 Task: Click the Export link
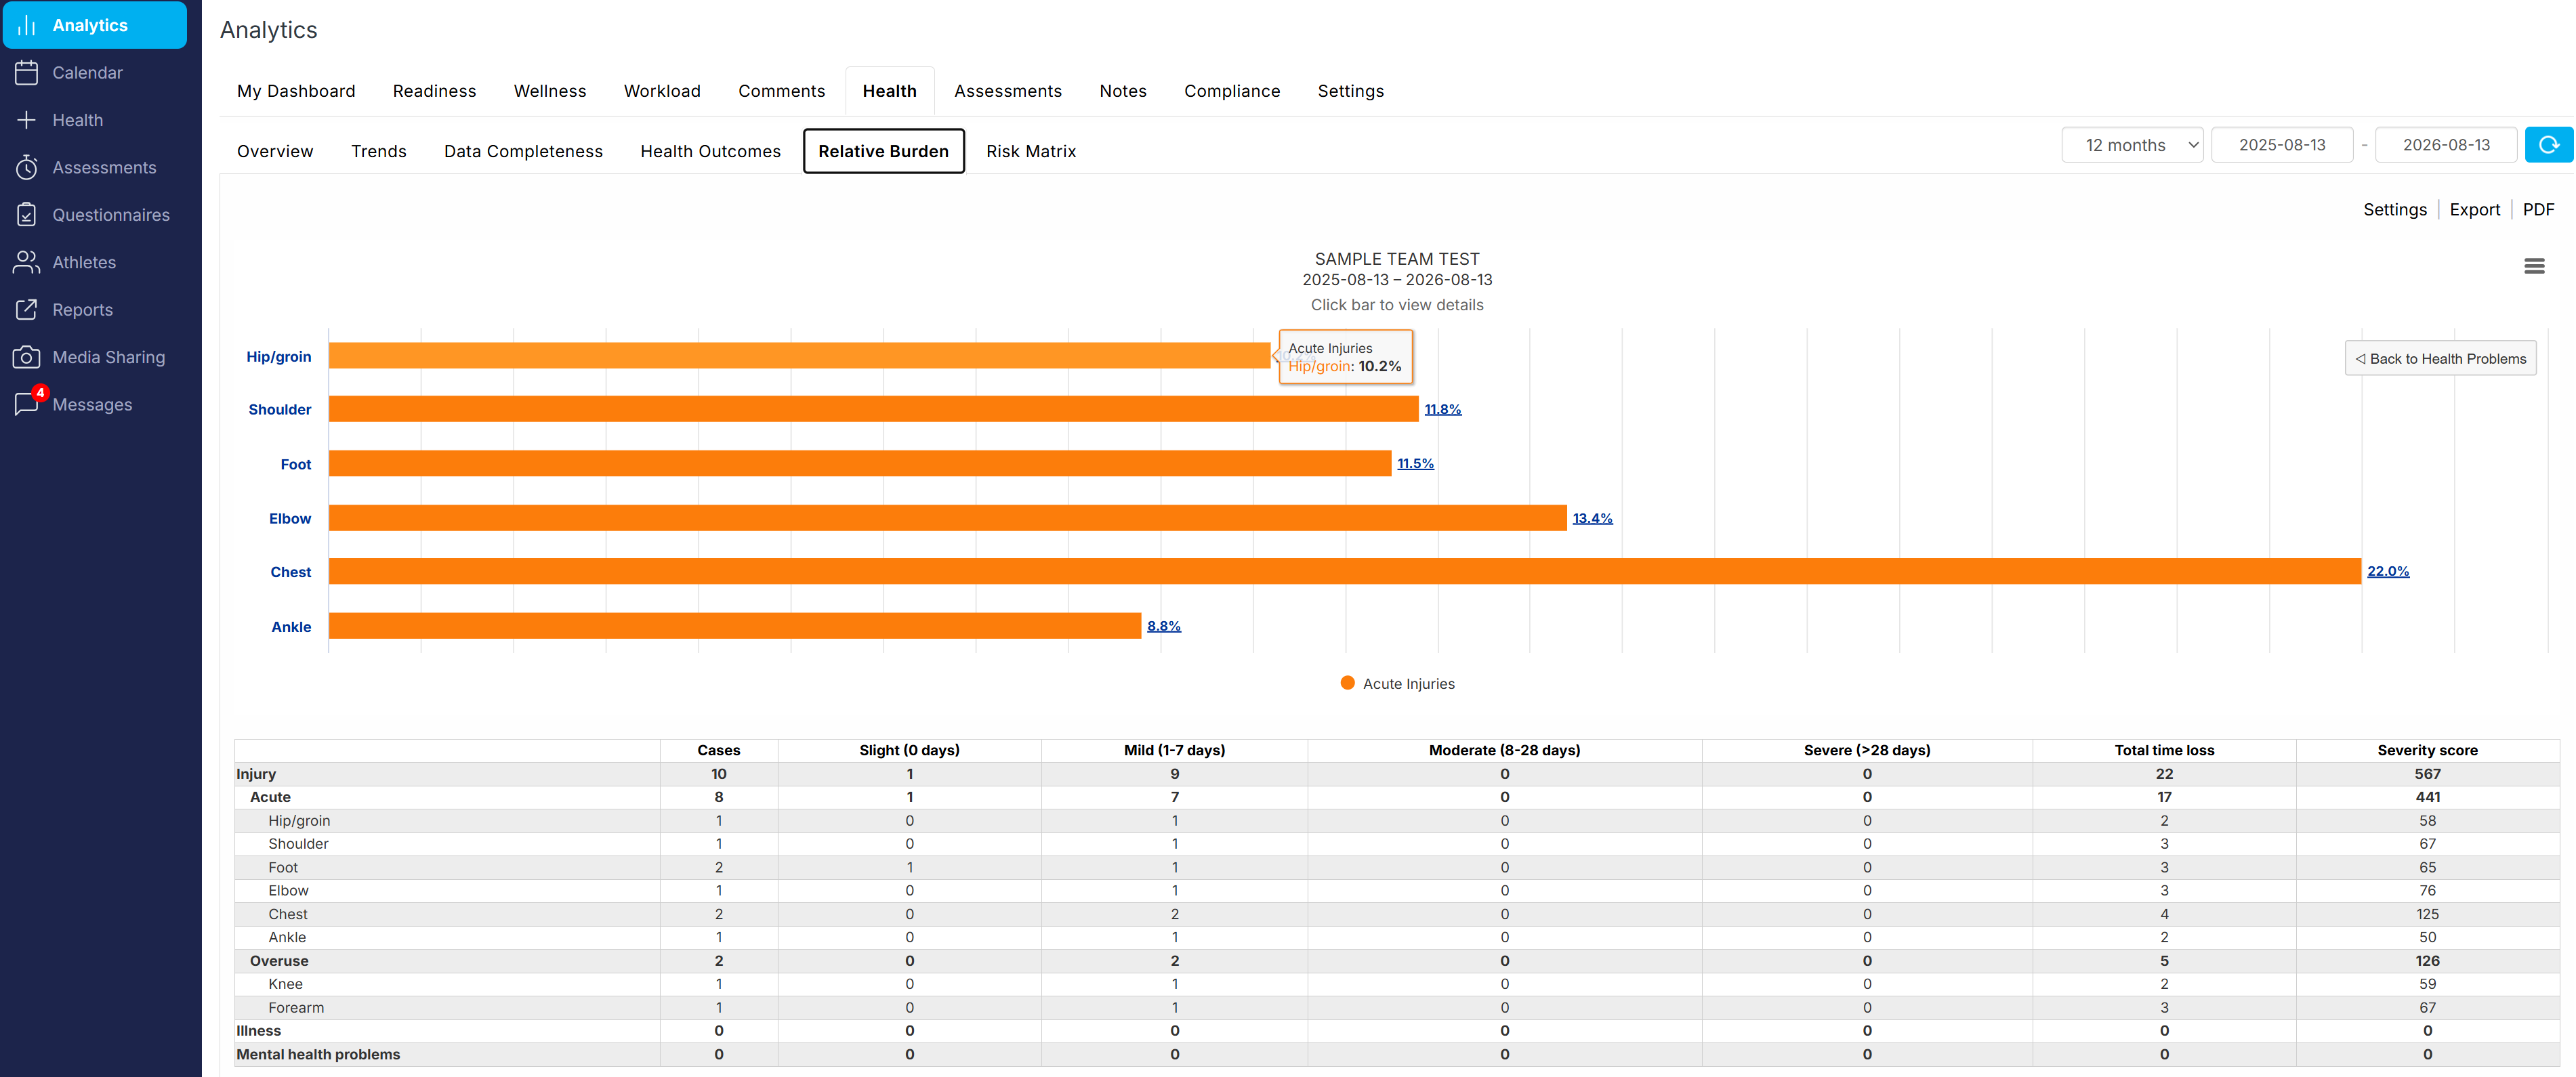[x=2474, y=210]
